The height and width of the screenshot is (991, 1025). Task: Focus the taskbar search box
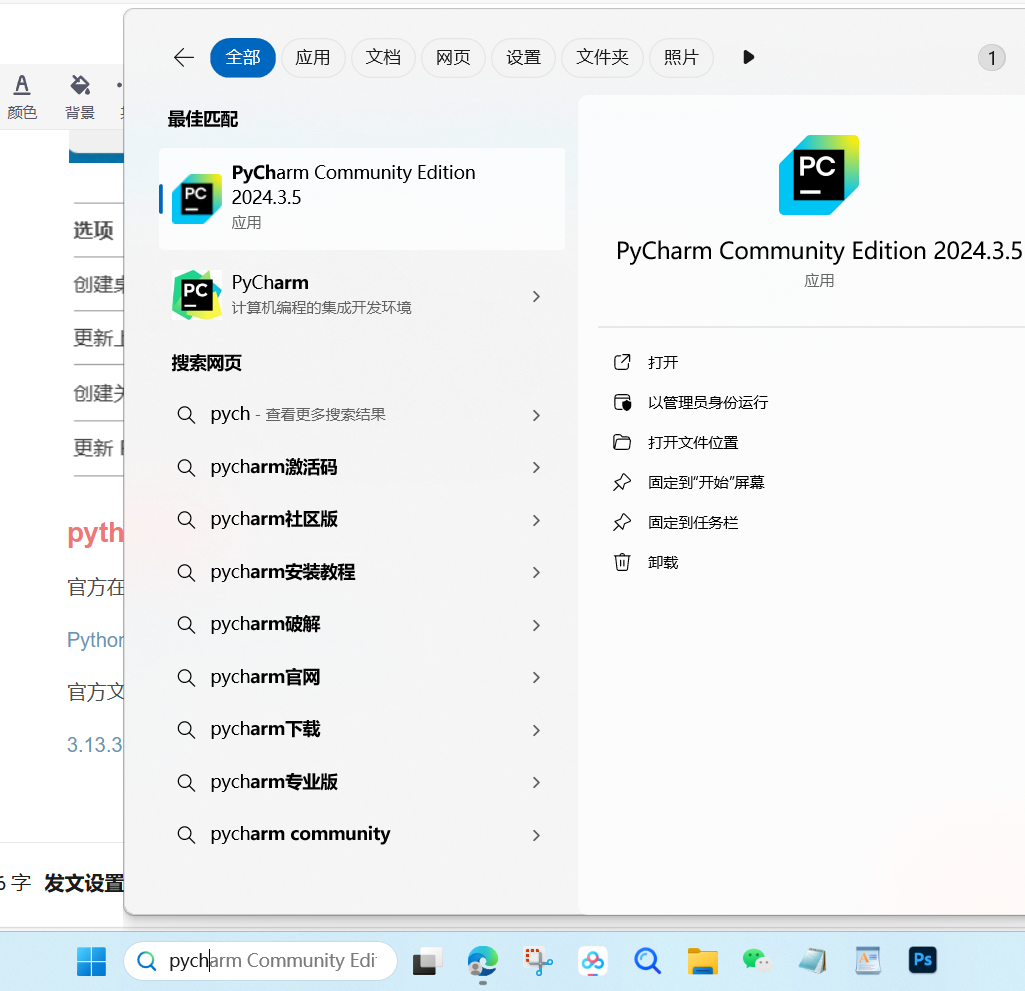tap(260, 961)
